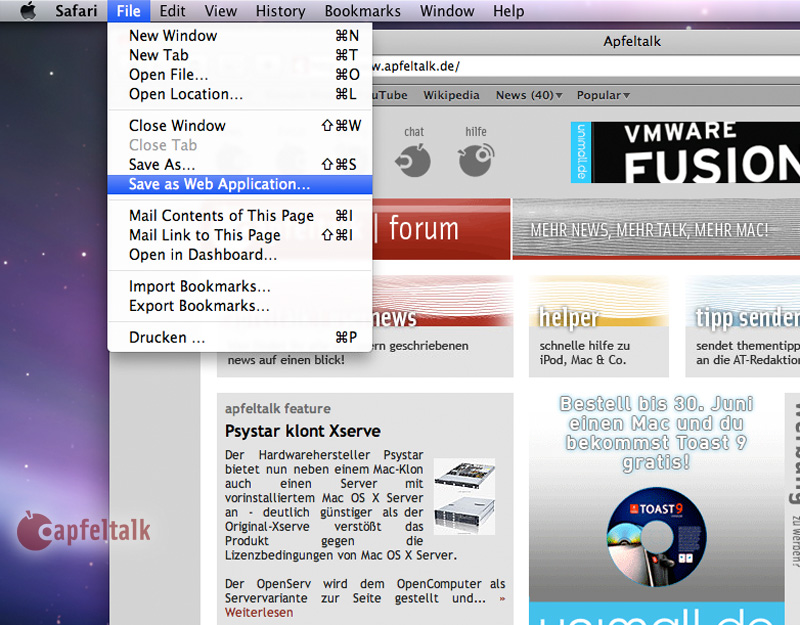Click the Xserve server thumbnail image
Screen dimensions: 800x625
464,496
